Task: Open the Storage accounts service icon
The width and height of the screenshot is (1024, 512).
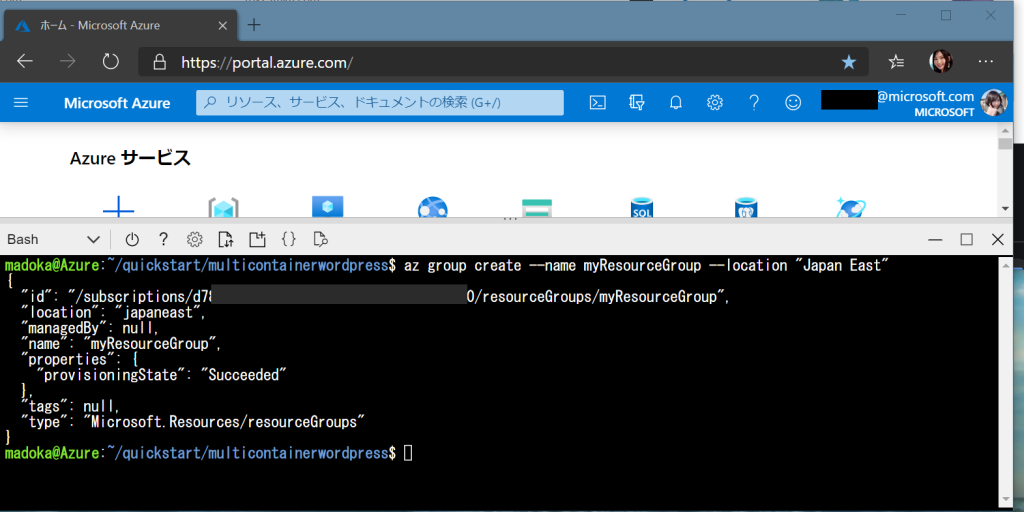Action: pyautogui.click(x=537, y=208)
